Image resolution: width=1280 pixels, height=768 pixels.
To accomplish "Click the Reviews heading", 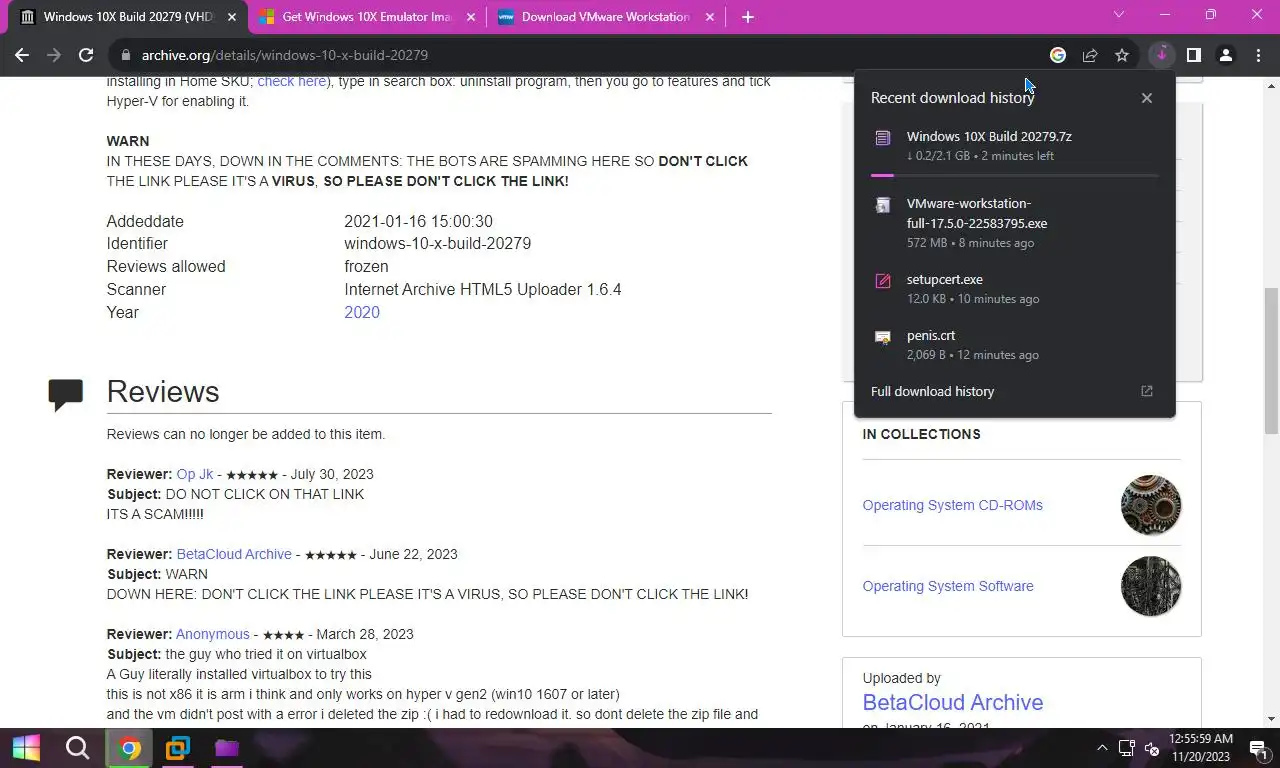I will coord(163,392).
